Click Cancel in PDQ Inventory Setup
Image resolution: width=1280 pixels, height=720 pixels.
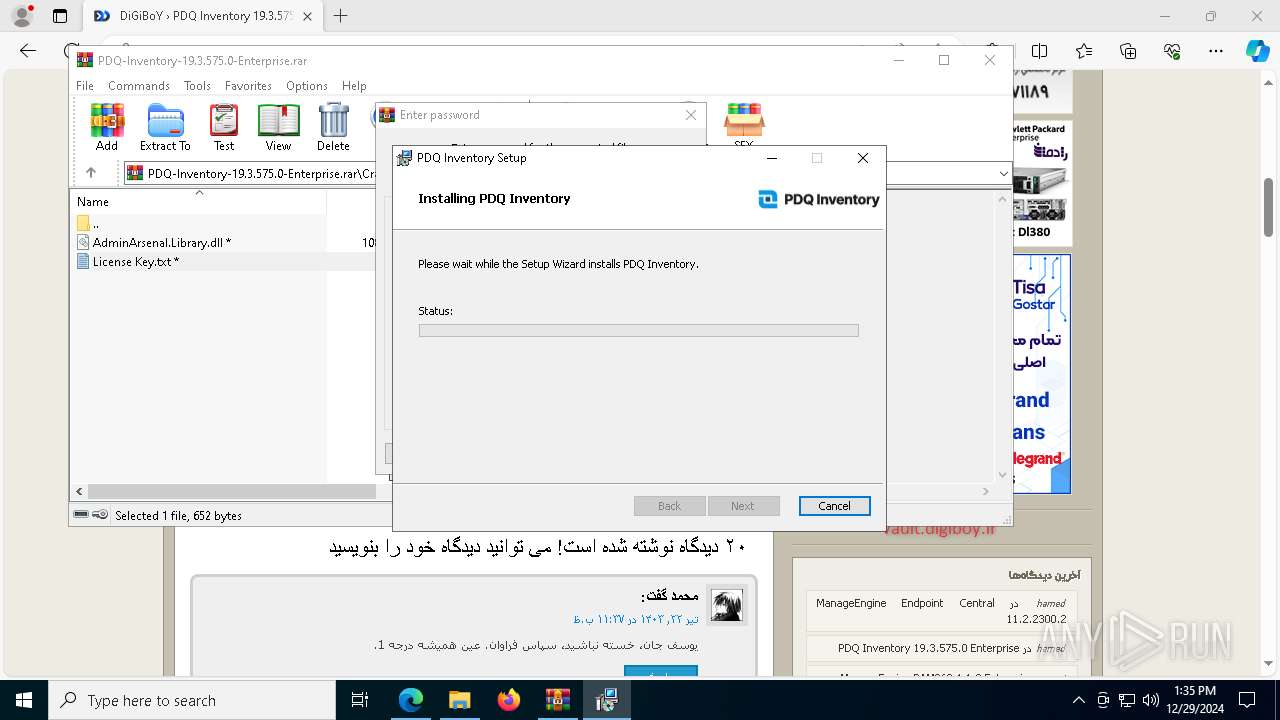(x=834, y=506)
